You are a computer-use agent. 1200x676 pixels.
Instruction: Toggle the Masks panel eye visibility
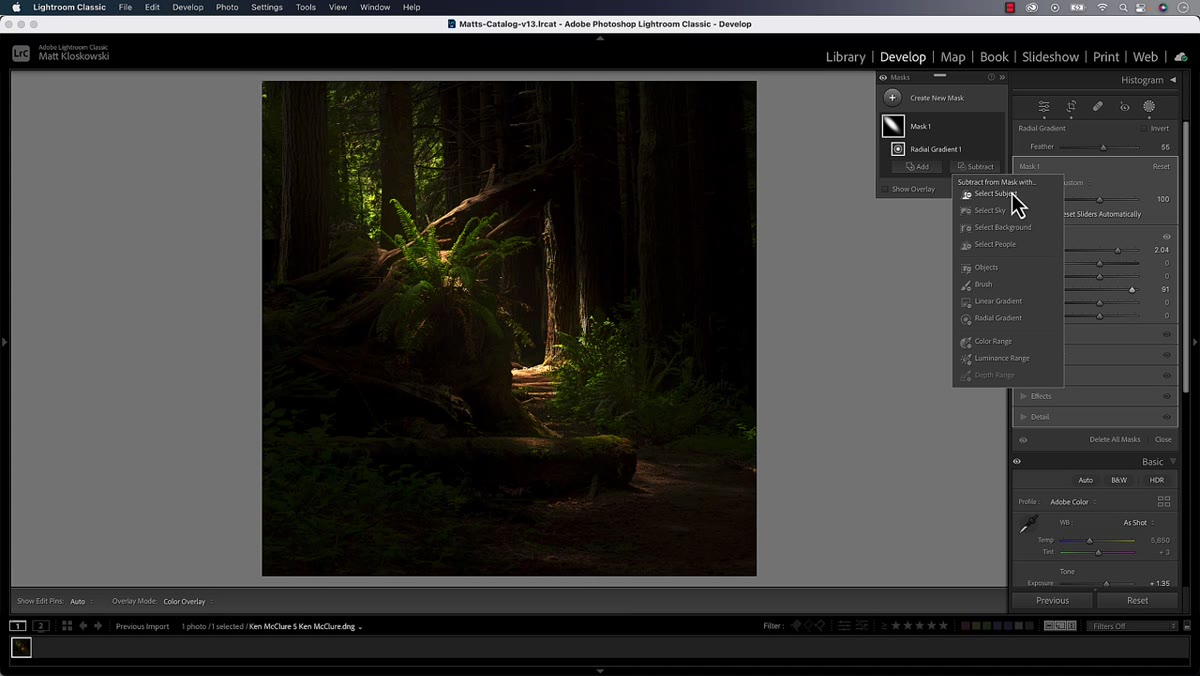pyautogui.click(x=883, y=77)
